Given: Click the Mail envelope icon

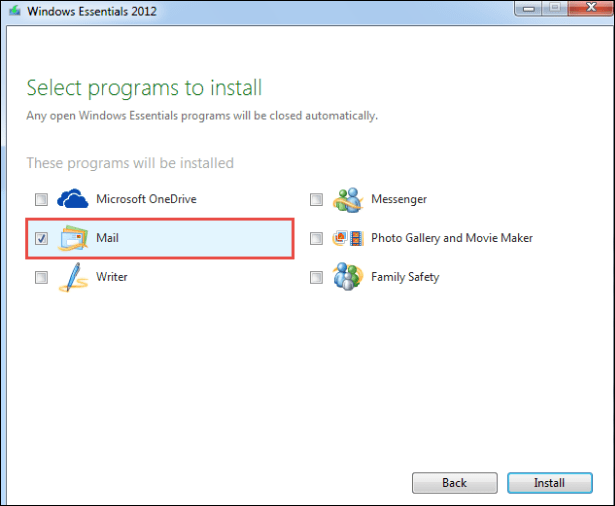Looking at the screenshot, I should coord(73,238).
